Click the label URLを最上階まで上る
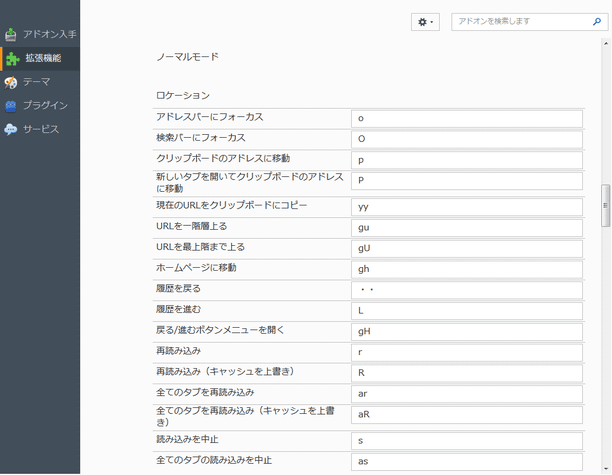Image resolution: width=612 pixels, height=475 pixels. tap(201, 247)
